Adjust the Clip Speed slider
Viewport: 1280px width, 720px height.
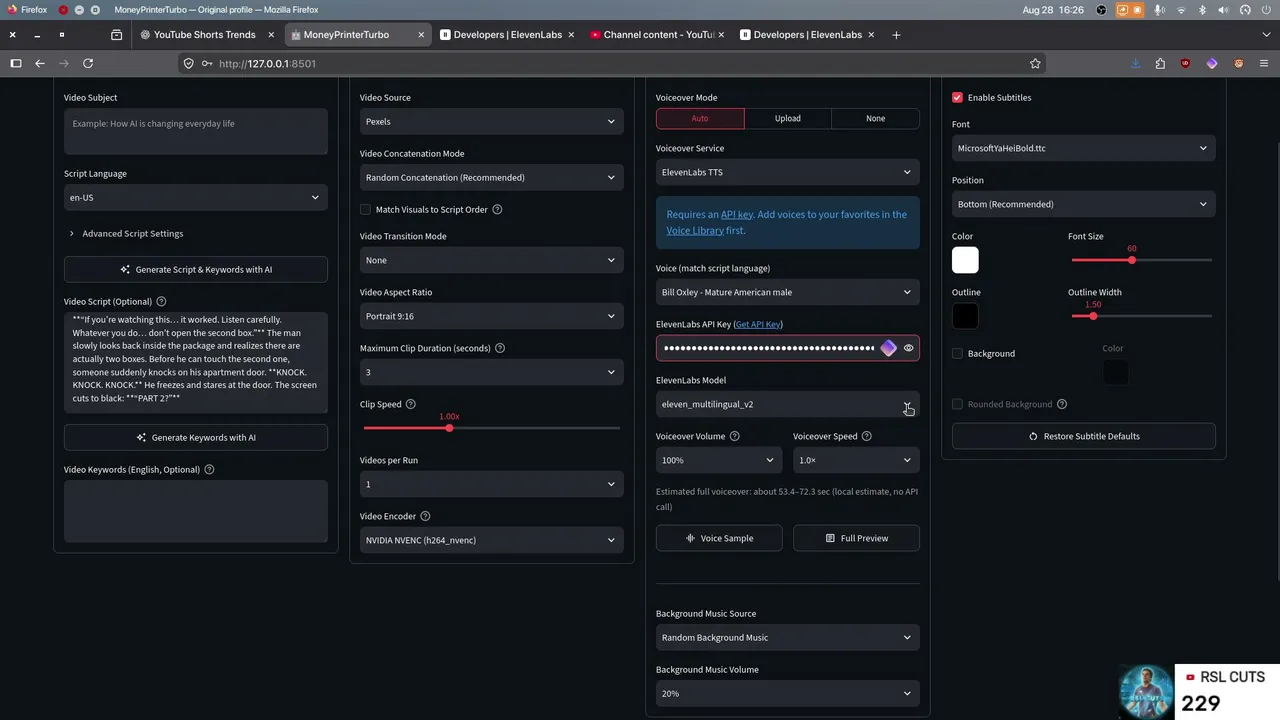(x=449, y=428)
